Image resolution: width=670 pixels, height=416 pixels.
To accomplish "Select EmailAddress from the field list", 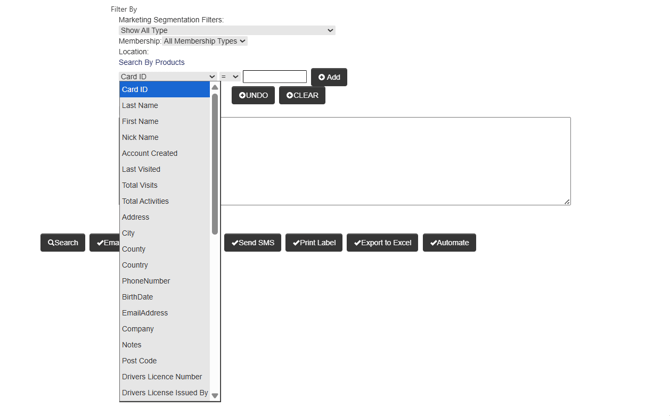I will (145, 313).
